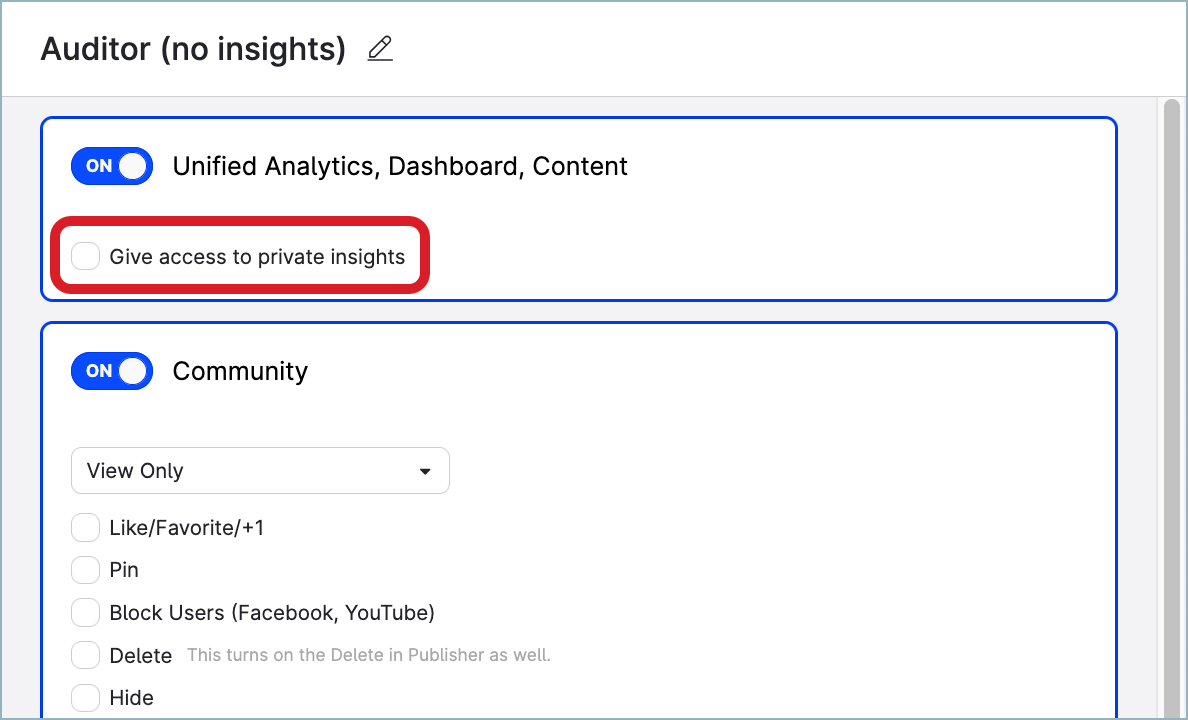1188x720 pixels.
Task: Click 'Give access to private insights' label text
Action: 257,257
